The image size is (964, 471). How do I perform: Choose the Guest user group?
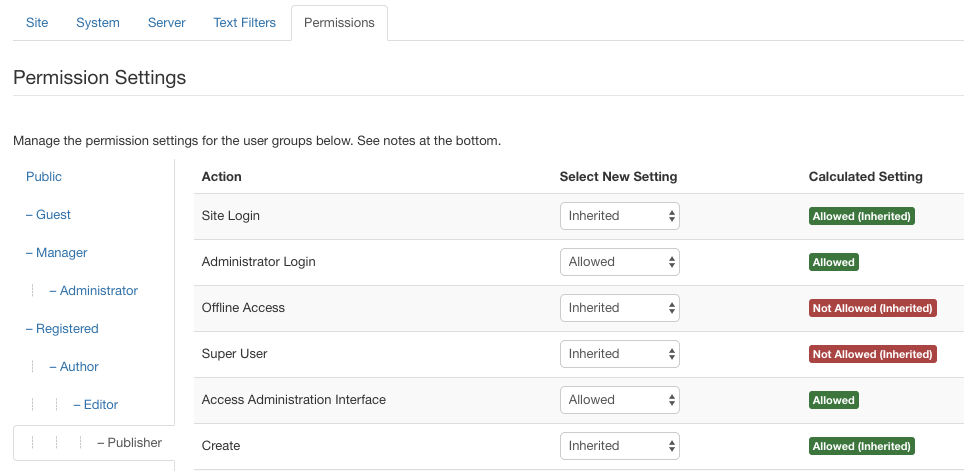pos(53,215)
